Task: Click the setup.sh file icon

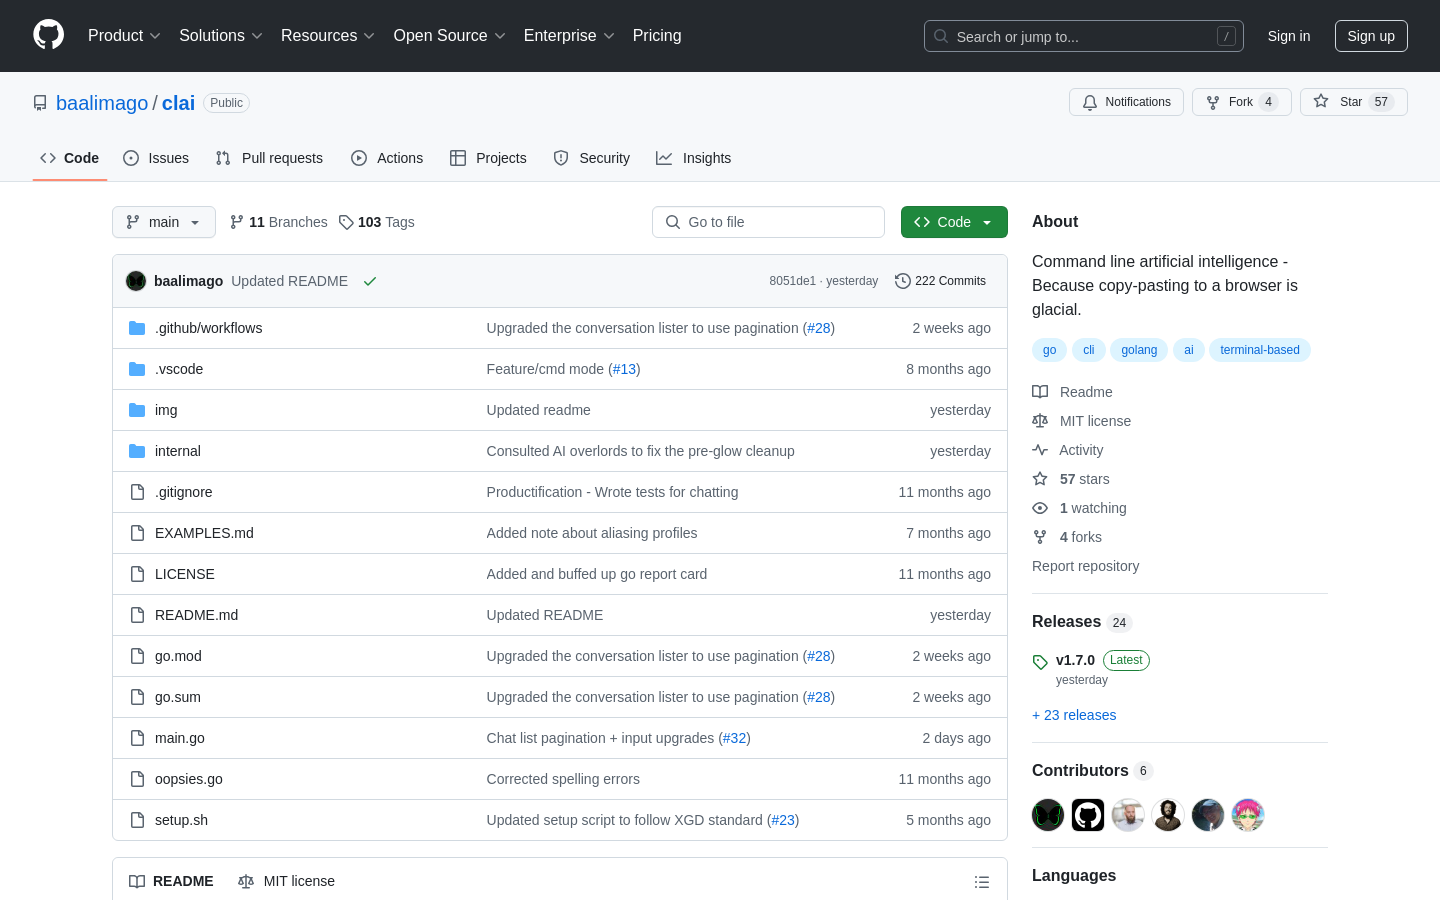Action: pyautogui.click(x=137, y=820)
